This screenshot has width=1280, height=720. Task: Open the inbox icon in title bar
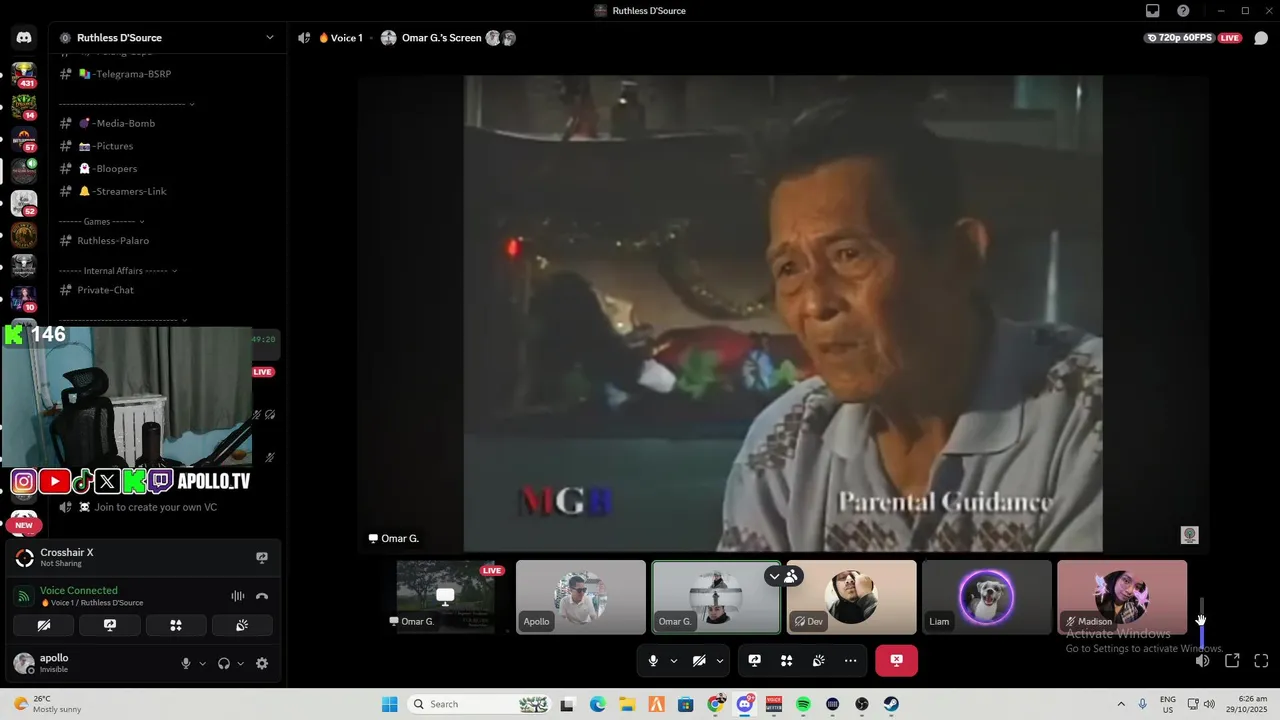[x=1152, y=11]
